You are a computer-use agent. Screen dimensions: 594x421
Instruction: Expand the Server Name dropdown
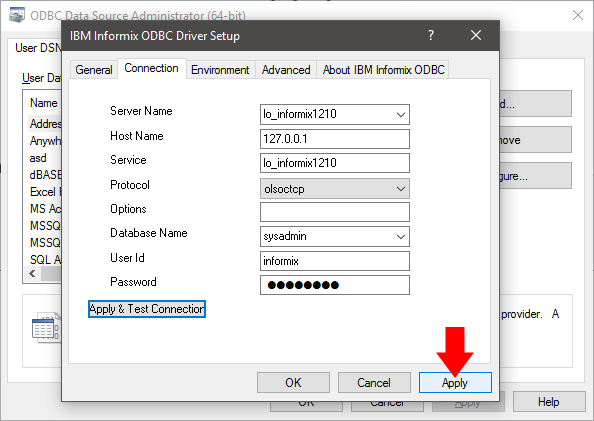click(x=401, y=114)
